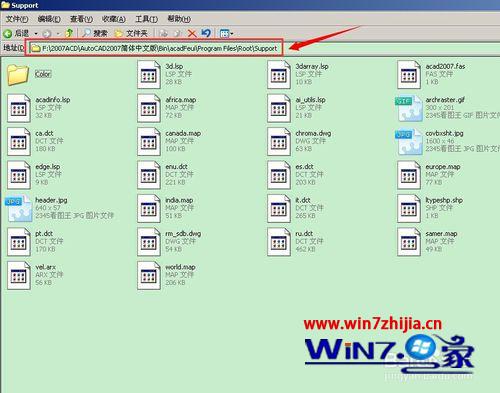
Task: Select the ai_utils.lsp file icon
Action: tap(279, 108)
